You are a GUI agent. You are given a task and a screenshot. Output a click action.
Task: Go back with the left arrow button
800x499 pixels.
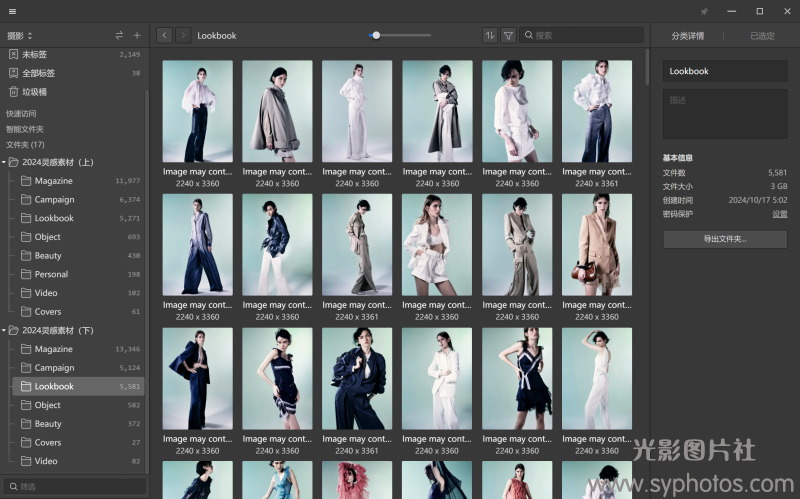pos(164,35)
